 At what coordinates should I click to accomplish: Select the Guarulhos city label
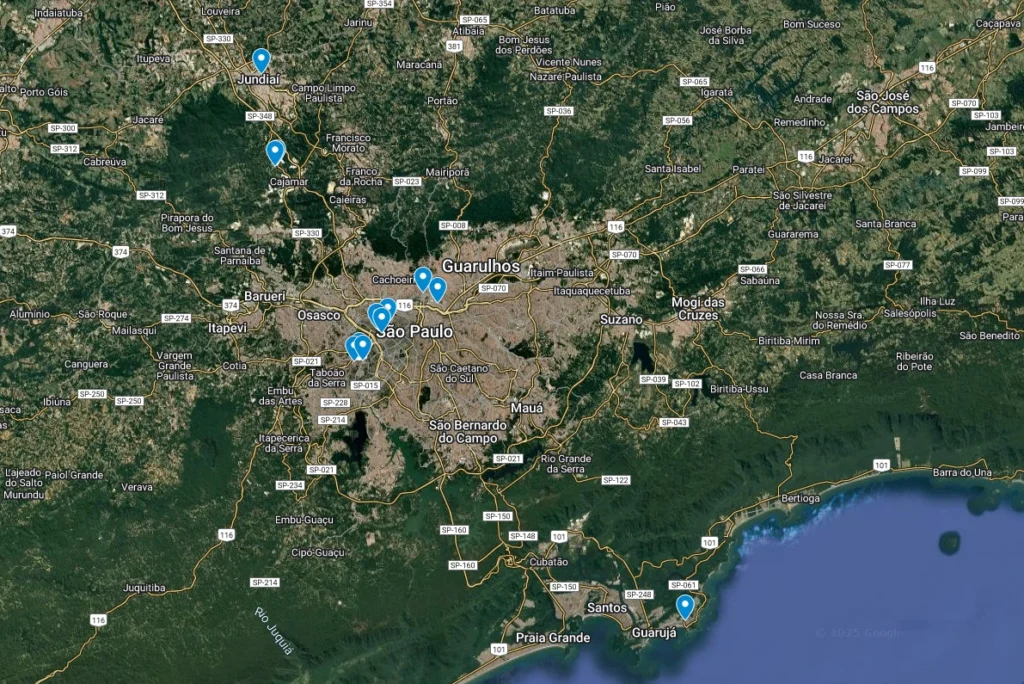click(x=480, y=266)
